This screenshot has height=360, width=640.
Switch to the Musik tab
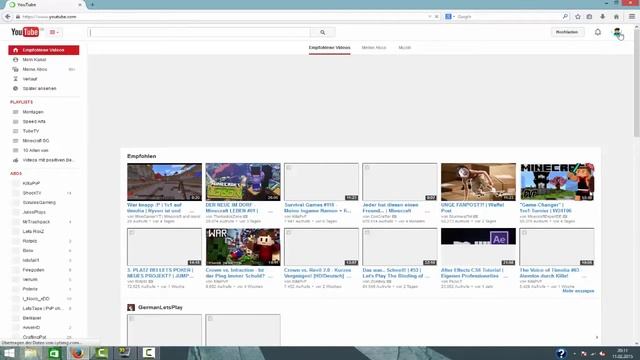pyautogui.click(x=404, y=48)
